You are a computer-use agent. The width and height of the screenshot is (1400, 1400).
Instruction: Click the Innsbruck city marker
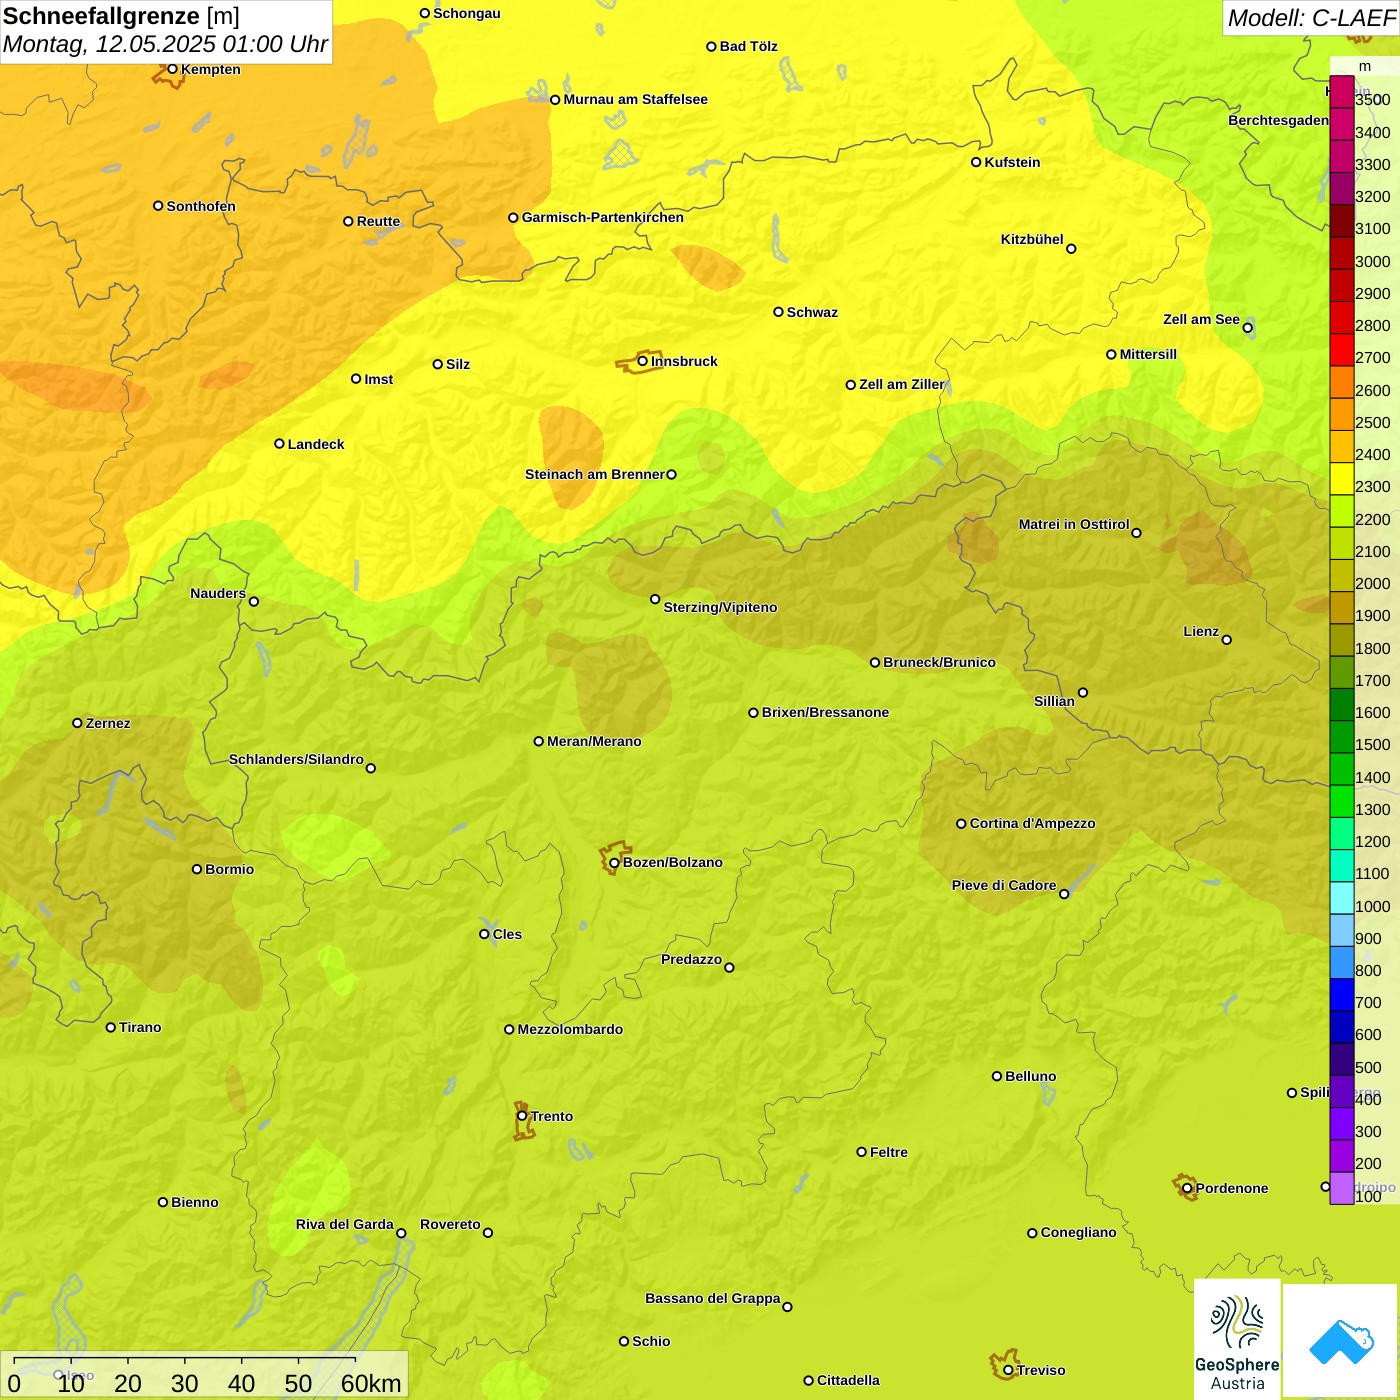pyautogui.click(x=643, y=361)
